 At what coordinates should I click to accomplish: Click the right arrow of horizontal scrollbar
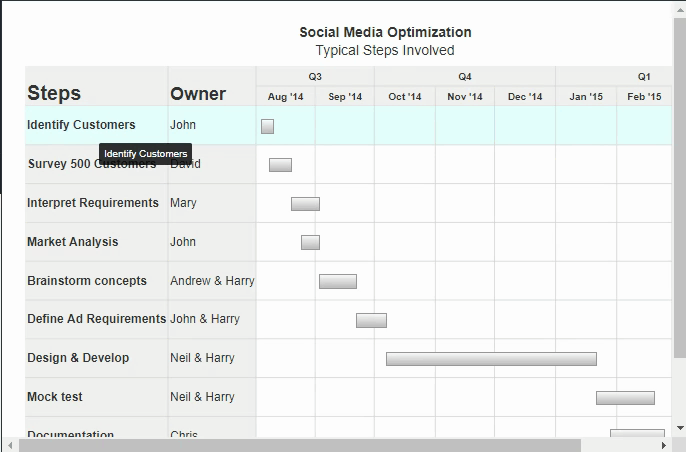[664, 445]
